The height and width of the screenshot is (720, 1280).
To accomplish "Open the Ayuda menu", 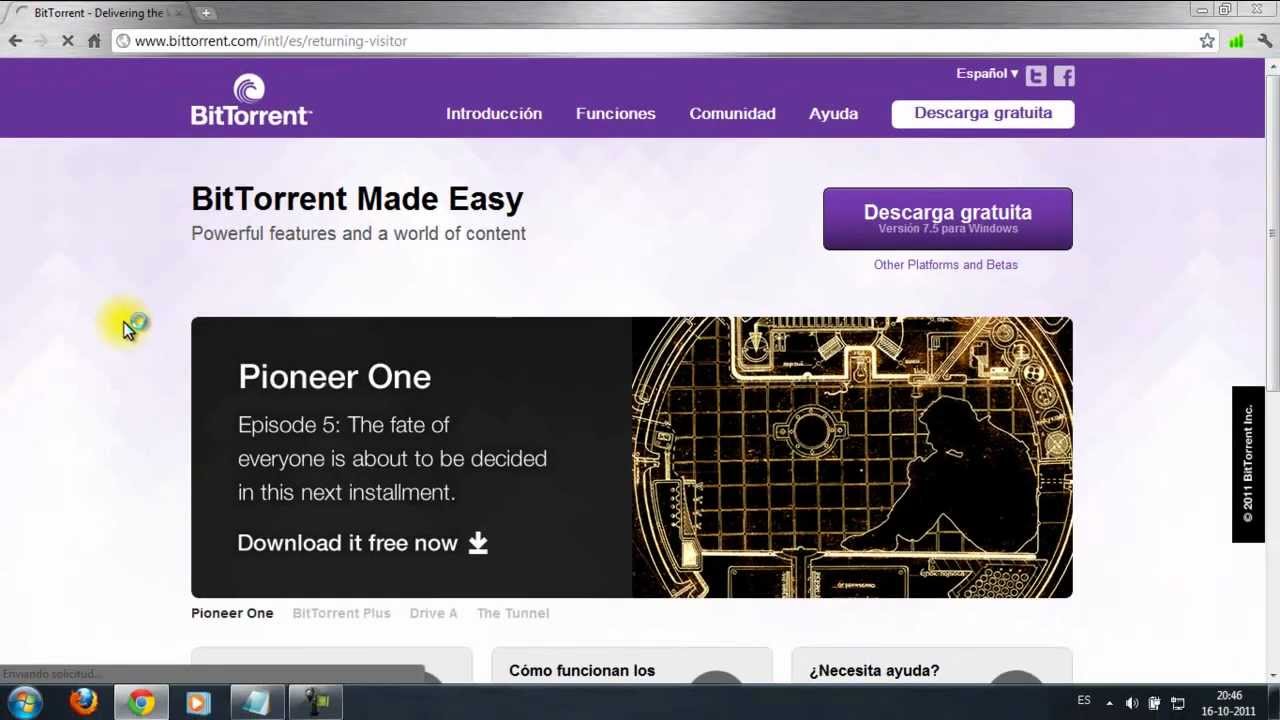I will pos(833,114).
